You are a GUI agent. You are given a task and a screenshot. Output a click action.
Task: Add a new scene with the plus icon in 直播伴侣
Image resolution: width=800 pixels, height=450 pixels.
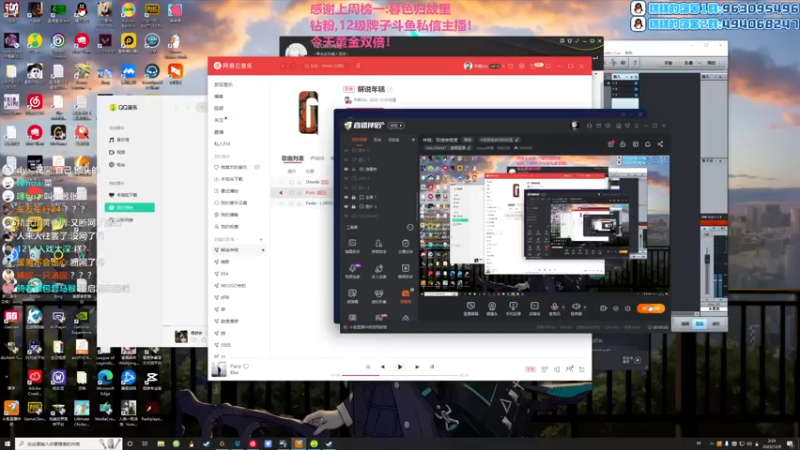pyautogui.click(x=413, y=140)
